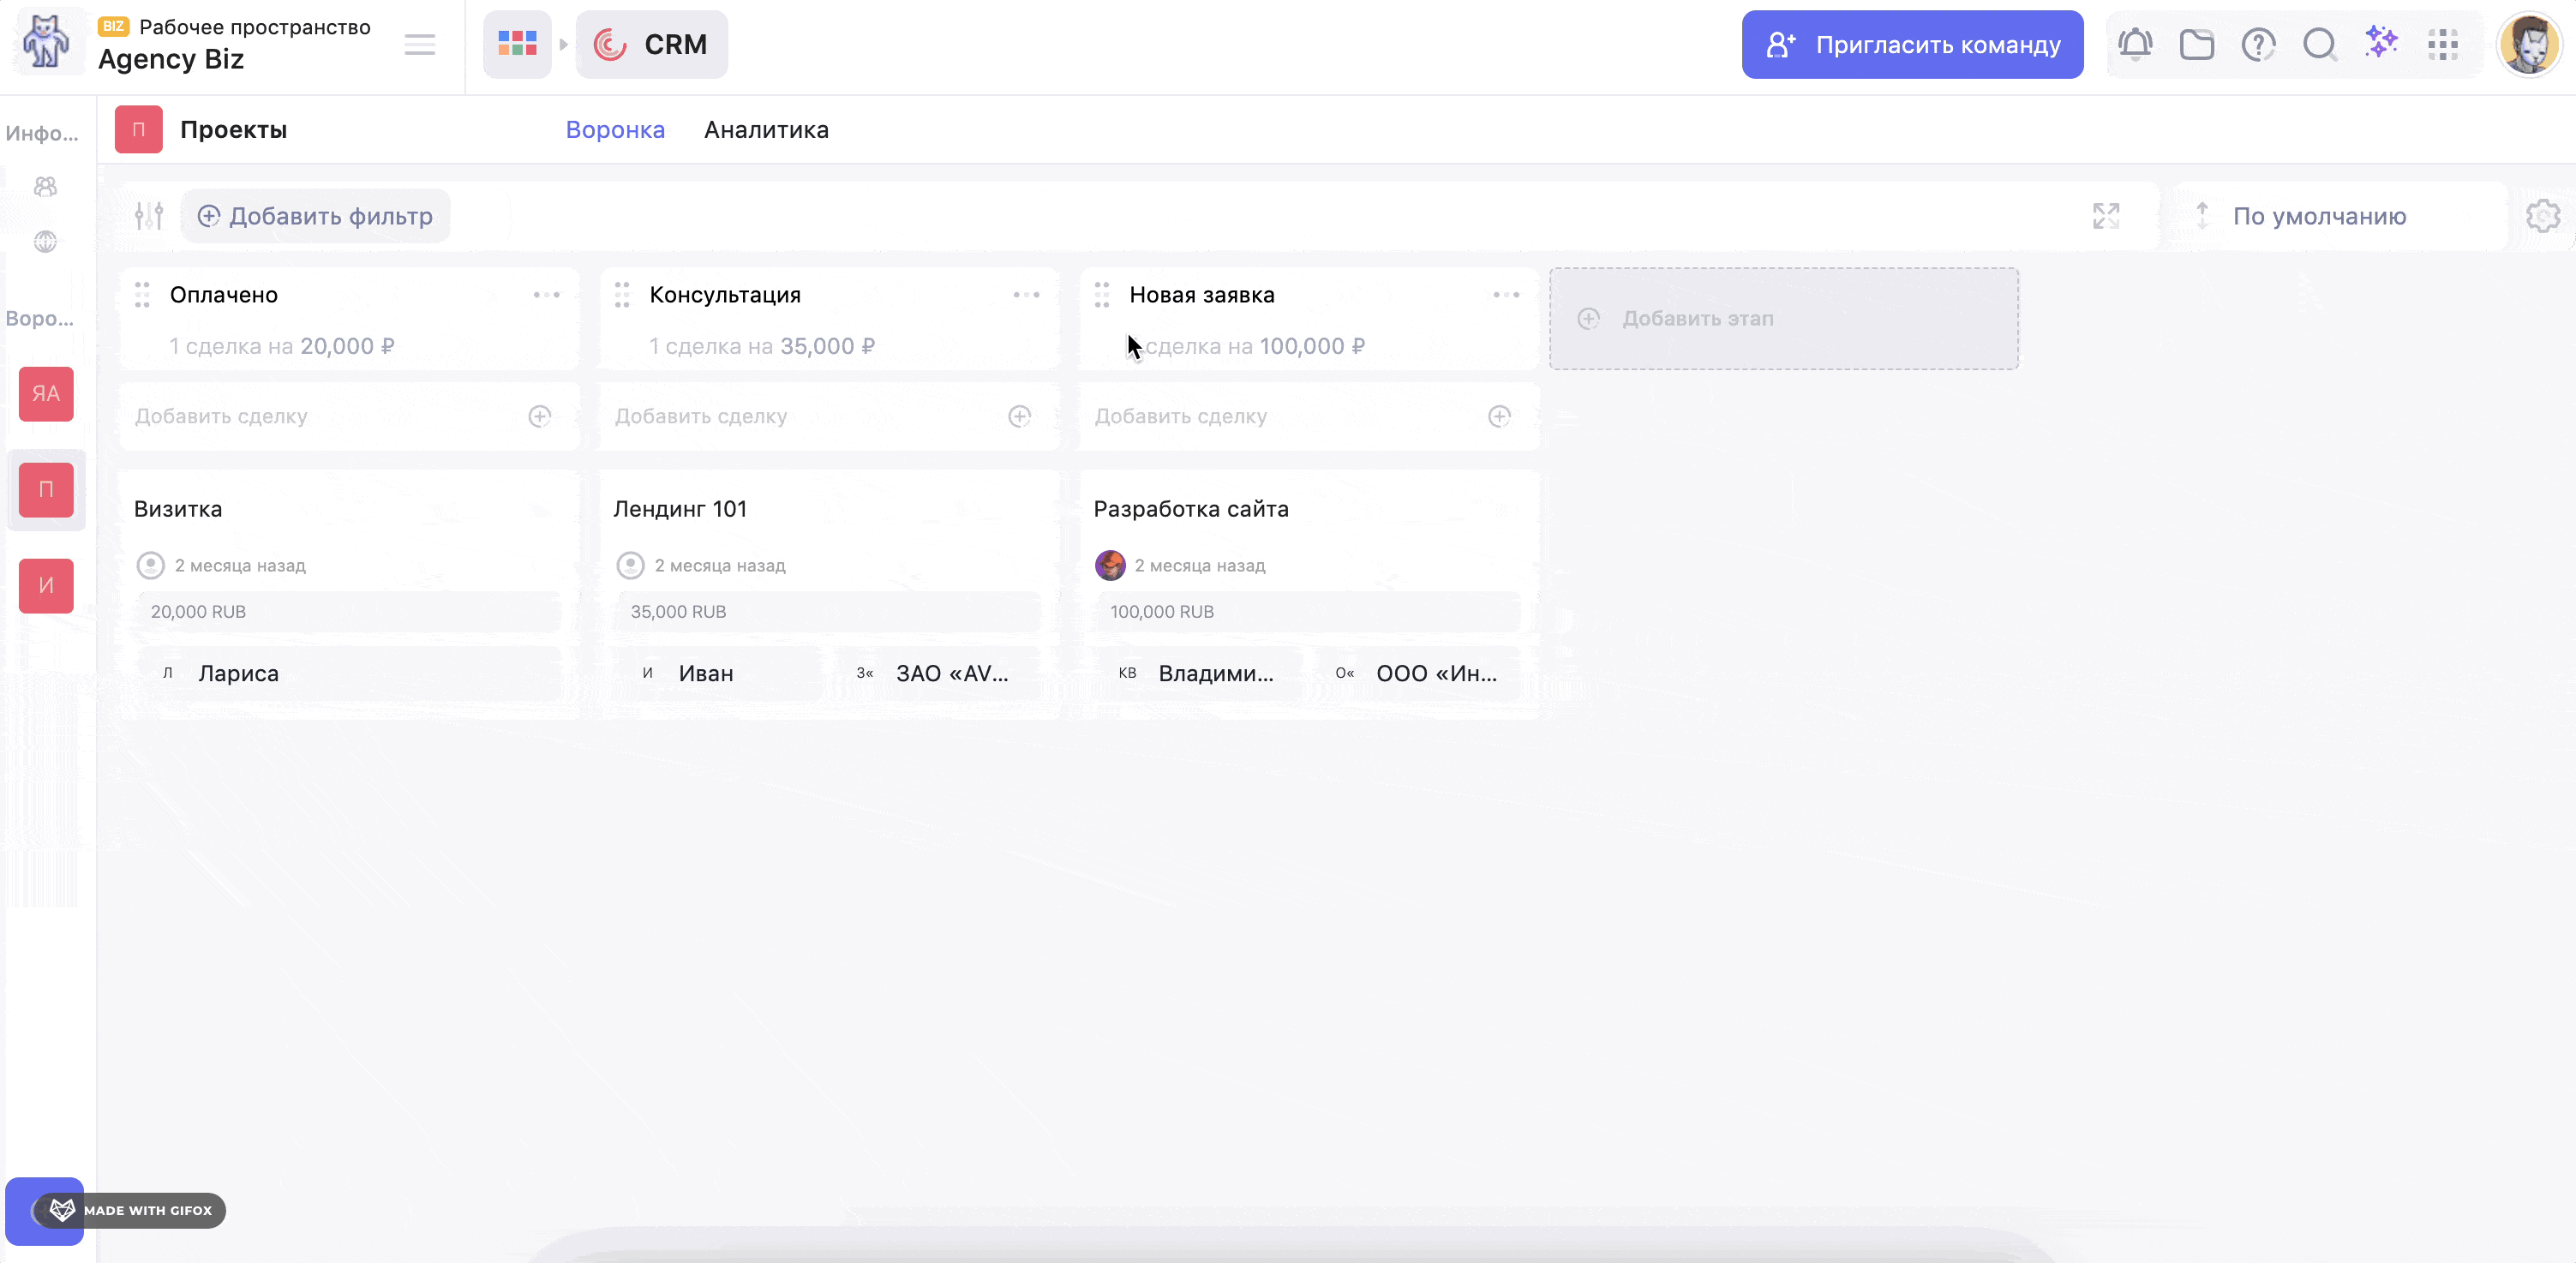Viewport: 2576px width, 1263px height.
Task: Click the Добавить сделку field under Новая заявка
Action: point(1308,416)
